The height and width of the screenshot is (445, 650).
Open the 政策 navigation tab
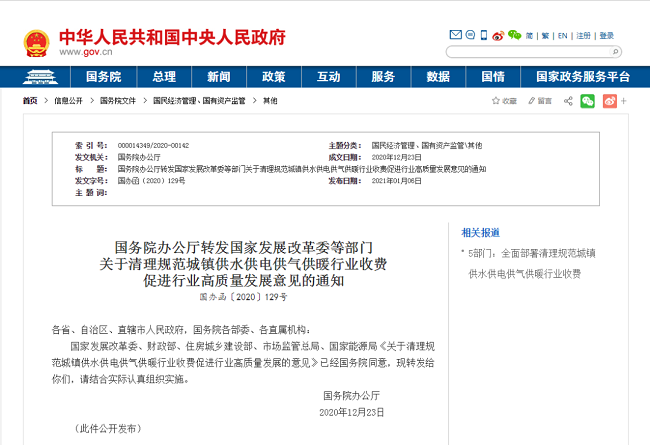pyautogui.click(x=274, y=77)
